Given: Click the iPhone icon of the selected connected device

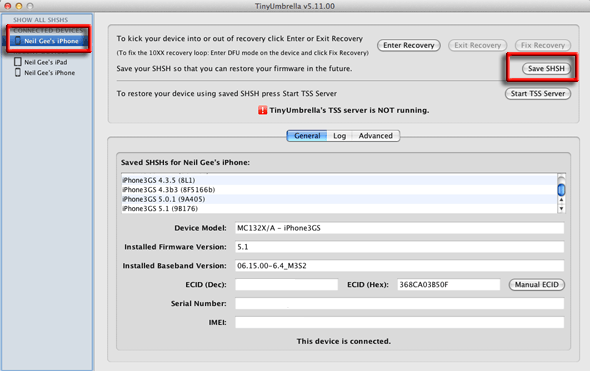Looking at the screenshot, I should tap(18, 41).
